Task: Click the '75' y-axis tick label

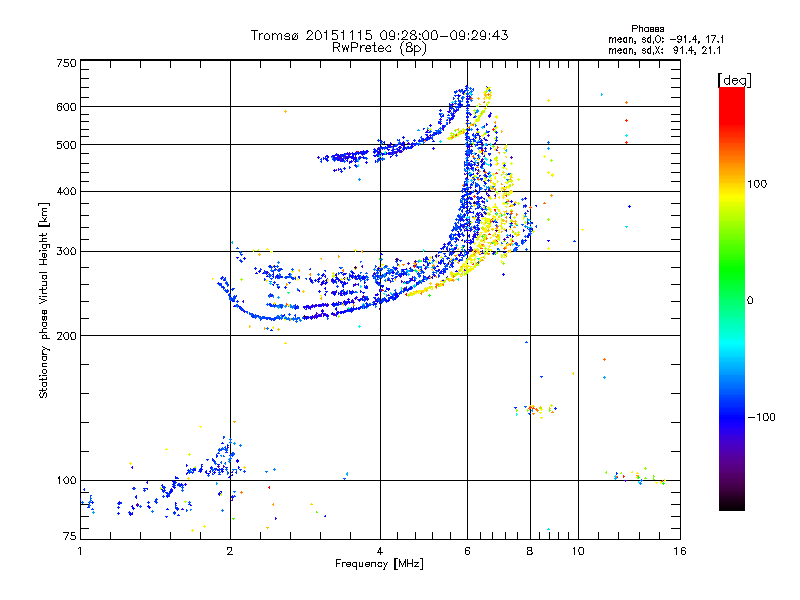Action: 70,536
